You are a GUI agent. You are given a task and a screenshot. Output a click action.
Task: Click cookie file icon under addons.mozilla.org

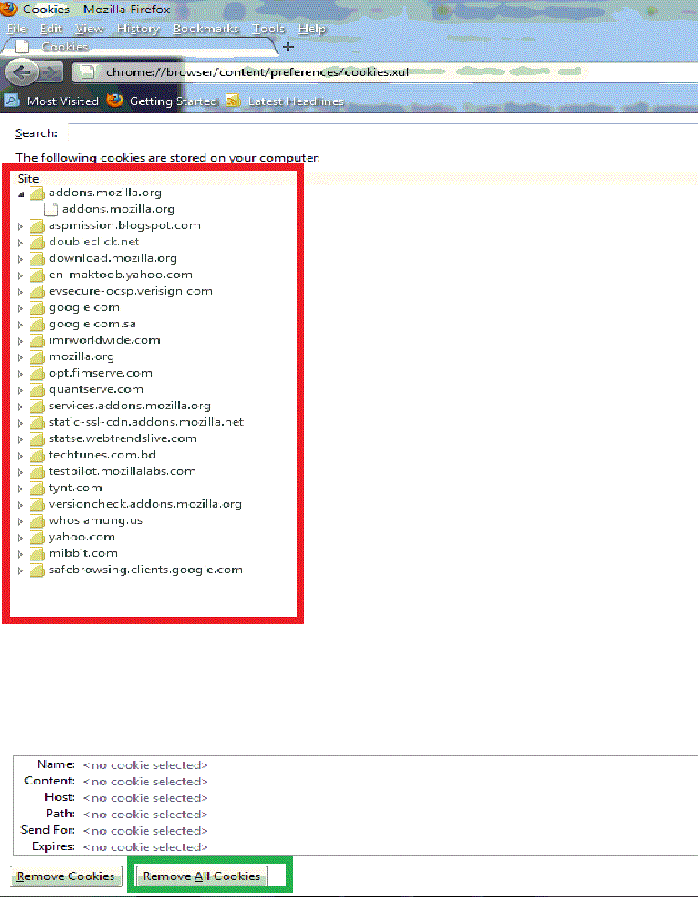pos(51,209)
